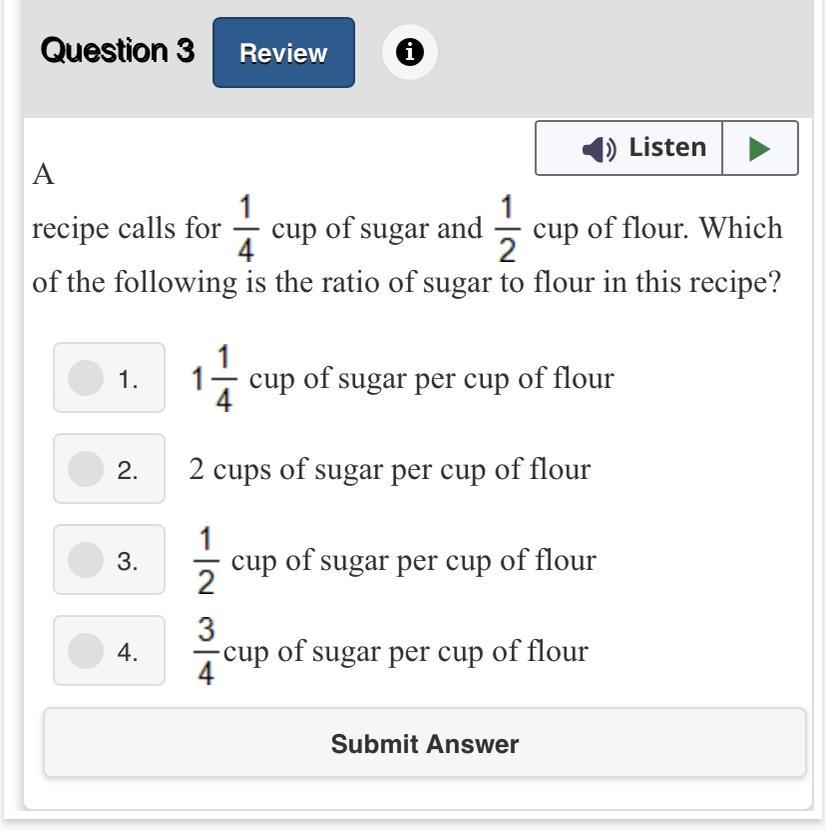
Task: Click the Listen label text
Action: tap(667, 148)
